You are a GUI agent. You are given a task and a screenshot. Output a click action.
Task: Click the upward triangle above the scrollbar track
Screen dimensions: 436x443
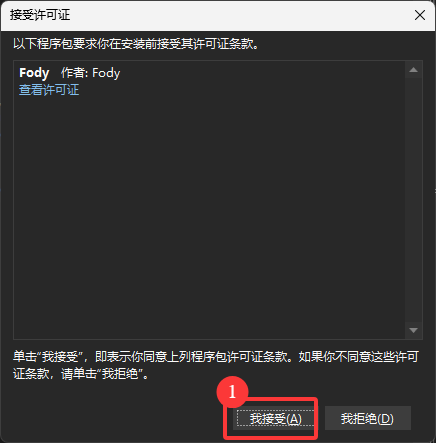point(413,70)
